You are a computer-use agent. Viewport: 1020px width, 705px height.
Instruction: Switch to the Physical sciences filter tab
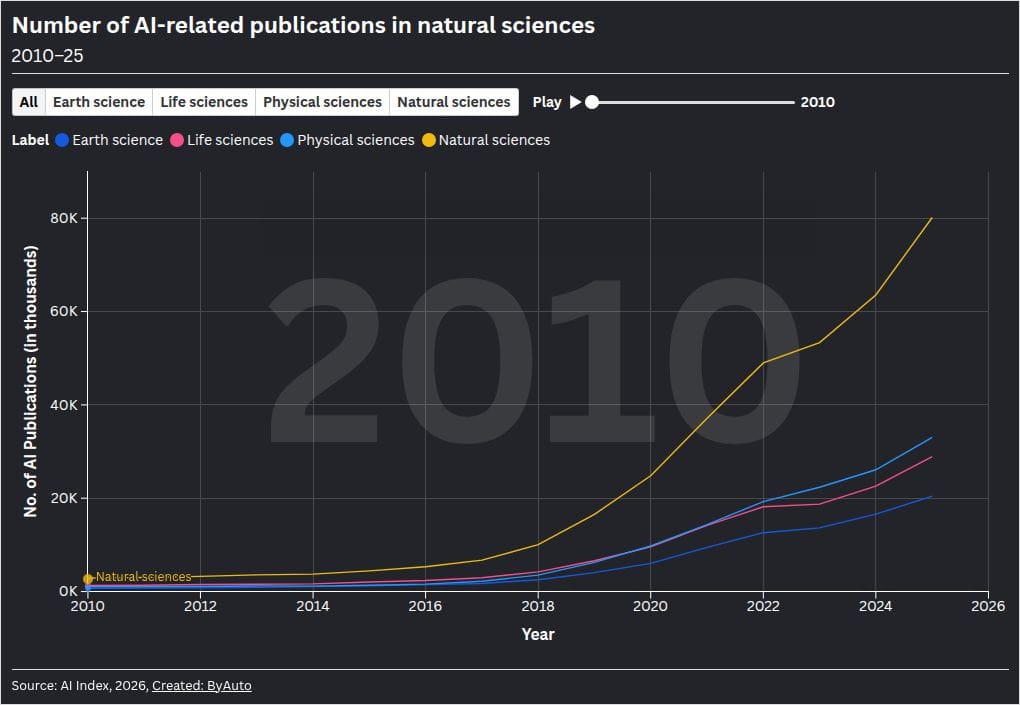[323, 102]
